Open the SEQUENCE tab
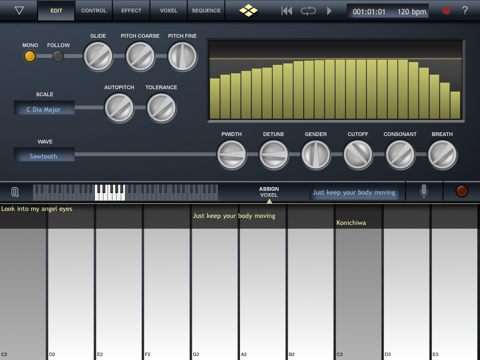Screen dimensions: 480x360 206,11
